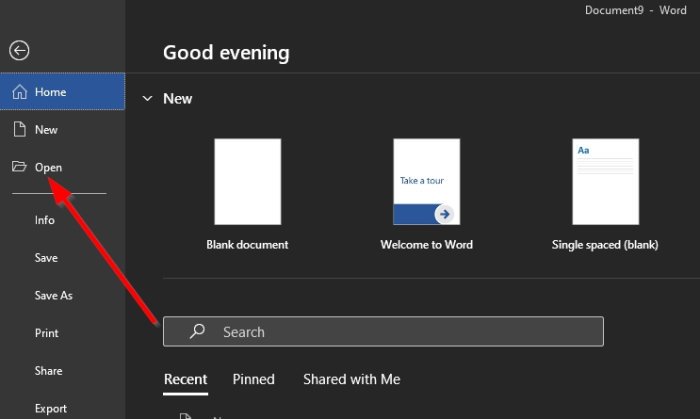Viewport: 700px width, 419px height.
Task: Switch to the Pinned tab
Action: point(254,379)
